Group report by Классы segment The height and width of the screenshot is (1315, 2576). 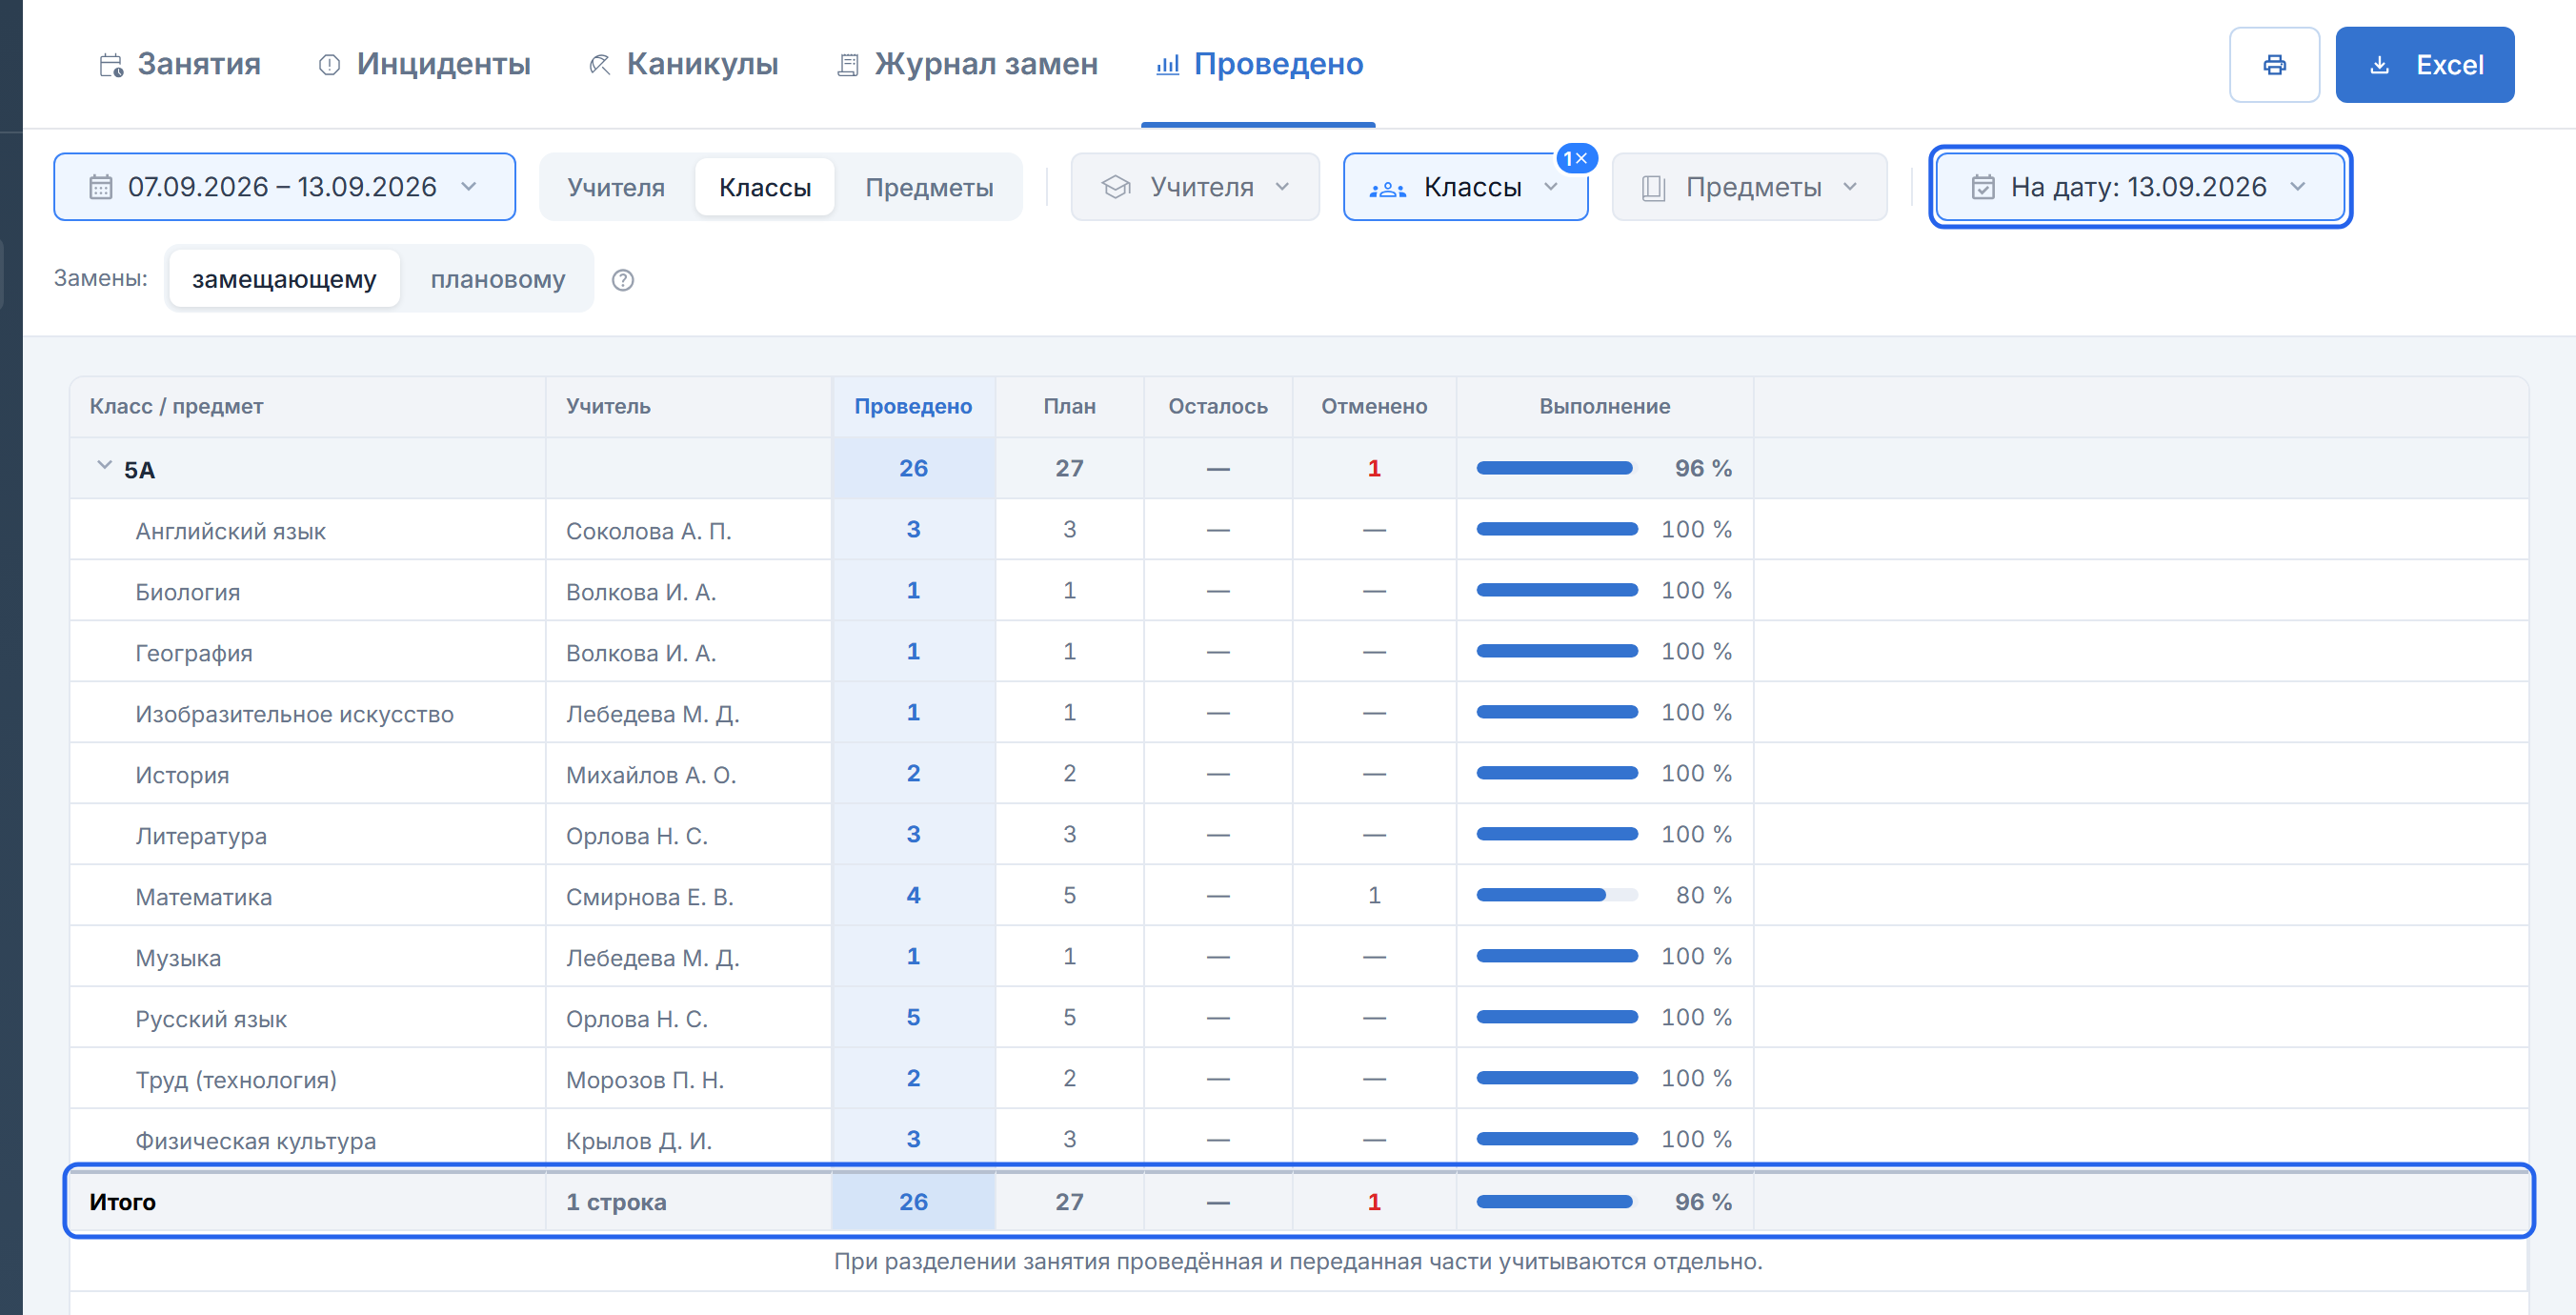(765, 187)
